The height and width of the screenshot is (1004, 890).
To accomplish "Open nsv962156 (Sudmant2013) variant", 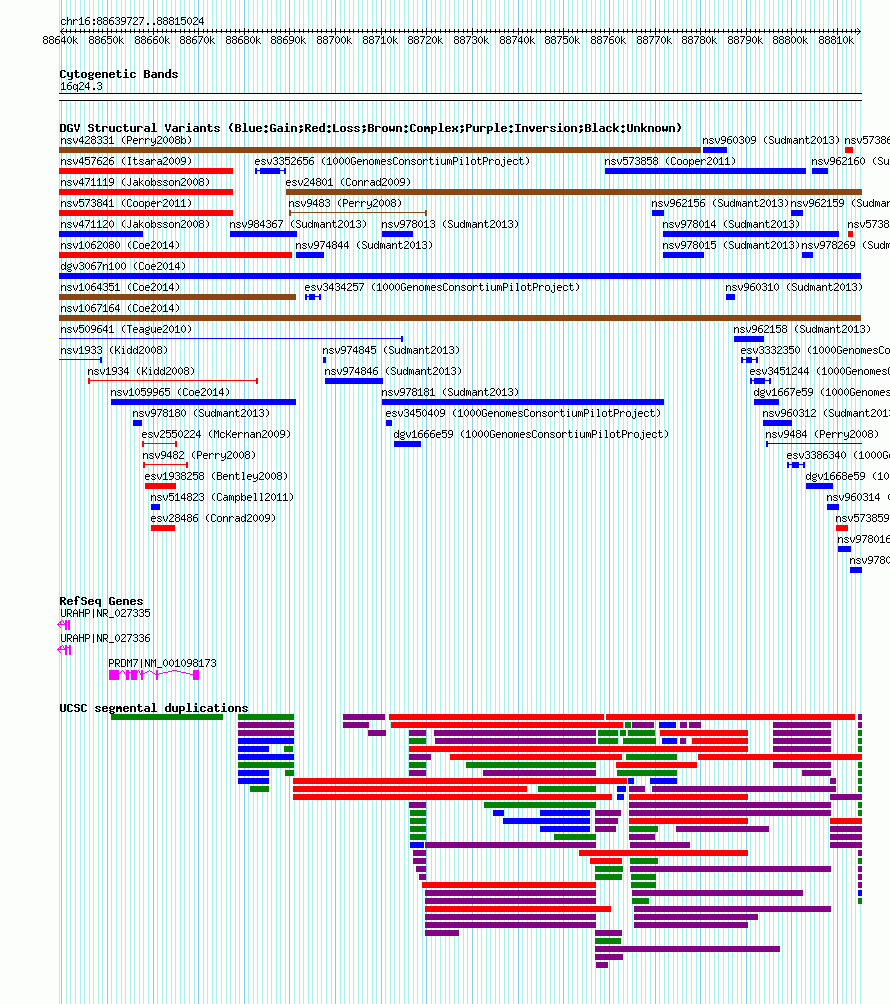I will tap(720, 204).
